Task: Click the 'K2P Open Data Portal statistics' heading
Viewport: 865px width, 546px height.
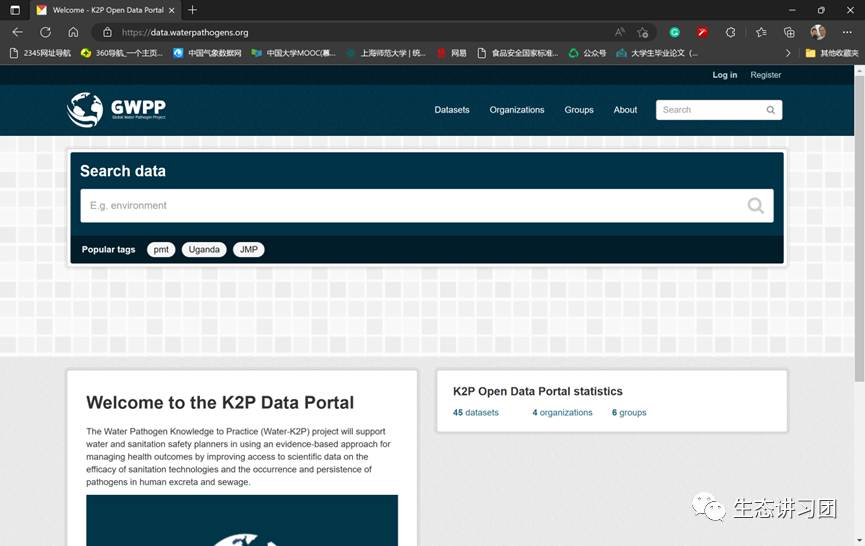Action: pyautogui.click(x=537, y=392)
